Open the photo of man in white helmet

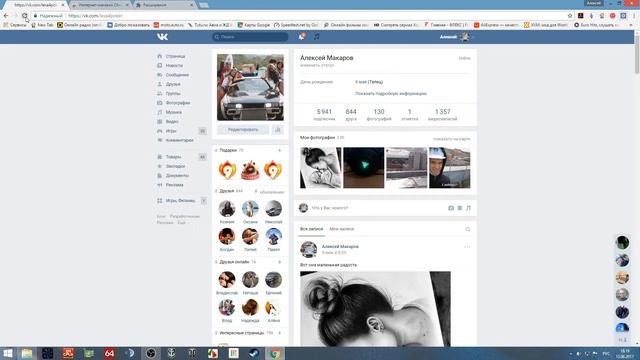(x=449, y=168)
